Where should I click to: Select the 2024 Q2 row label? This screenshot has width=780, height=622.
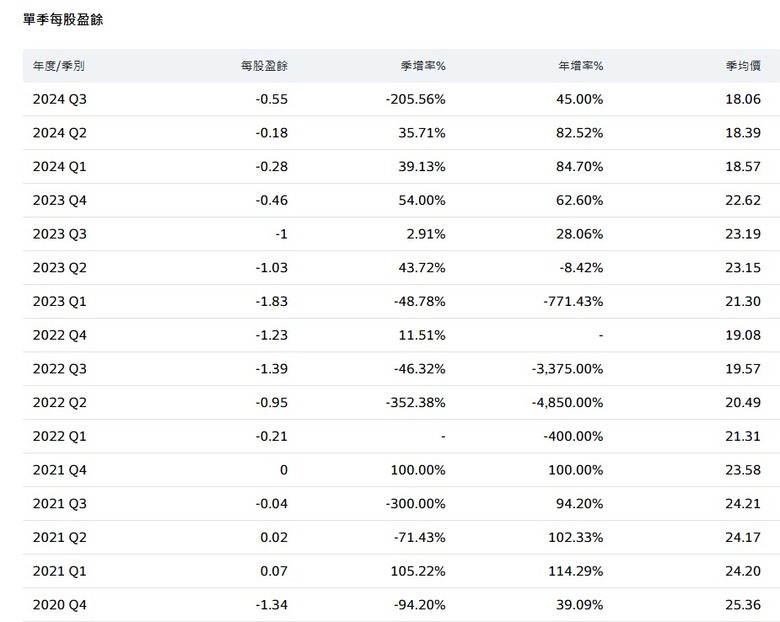click(x=60, y=133)
